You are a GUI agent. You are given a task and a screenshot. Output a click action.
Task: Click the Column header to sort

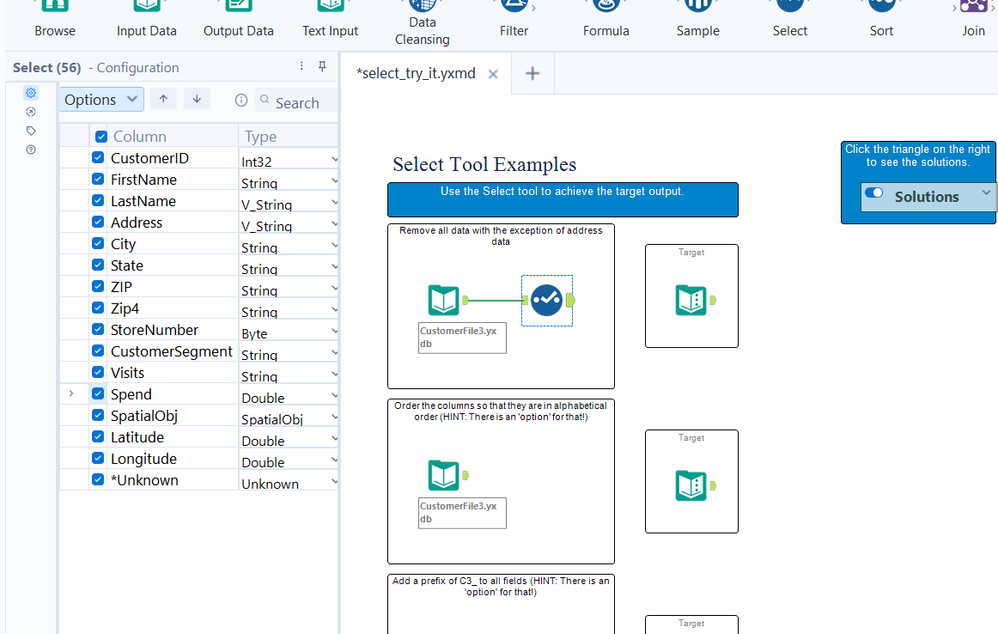pos(140,136)
